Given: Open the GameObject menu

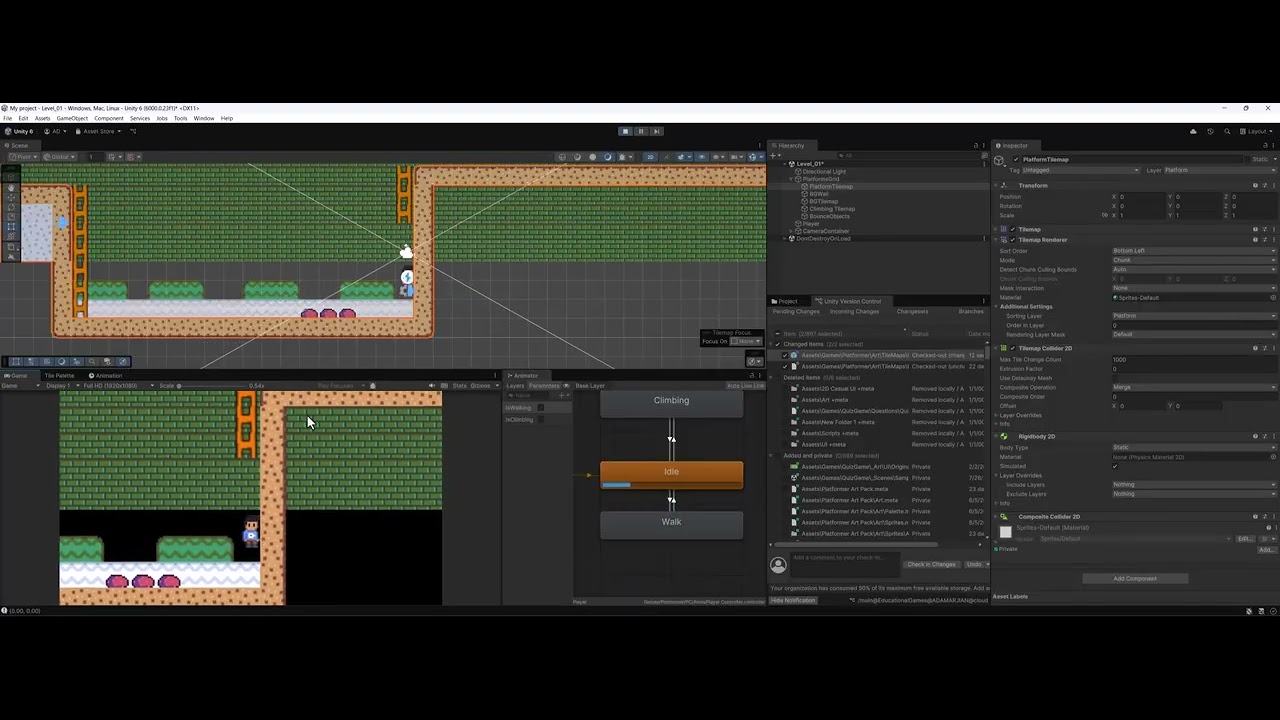Looking at the screenshot, I should pos(72,118).
